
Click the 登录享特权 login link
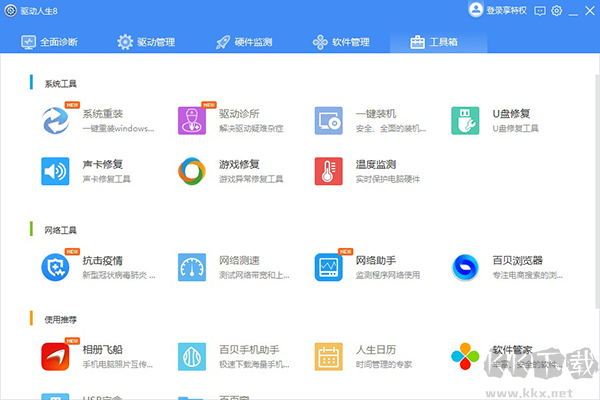(x=506, y=10)
